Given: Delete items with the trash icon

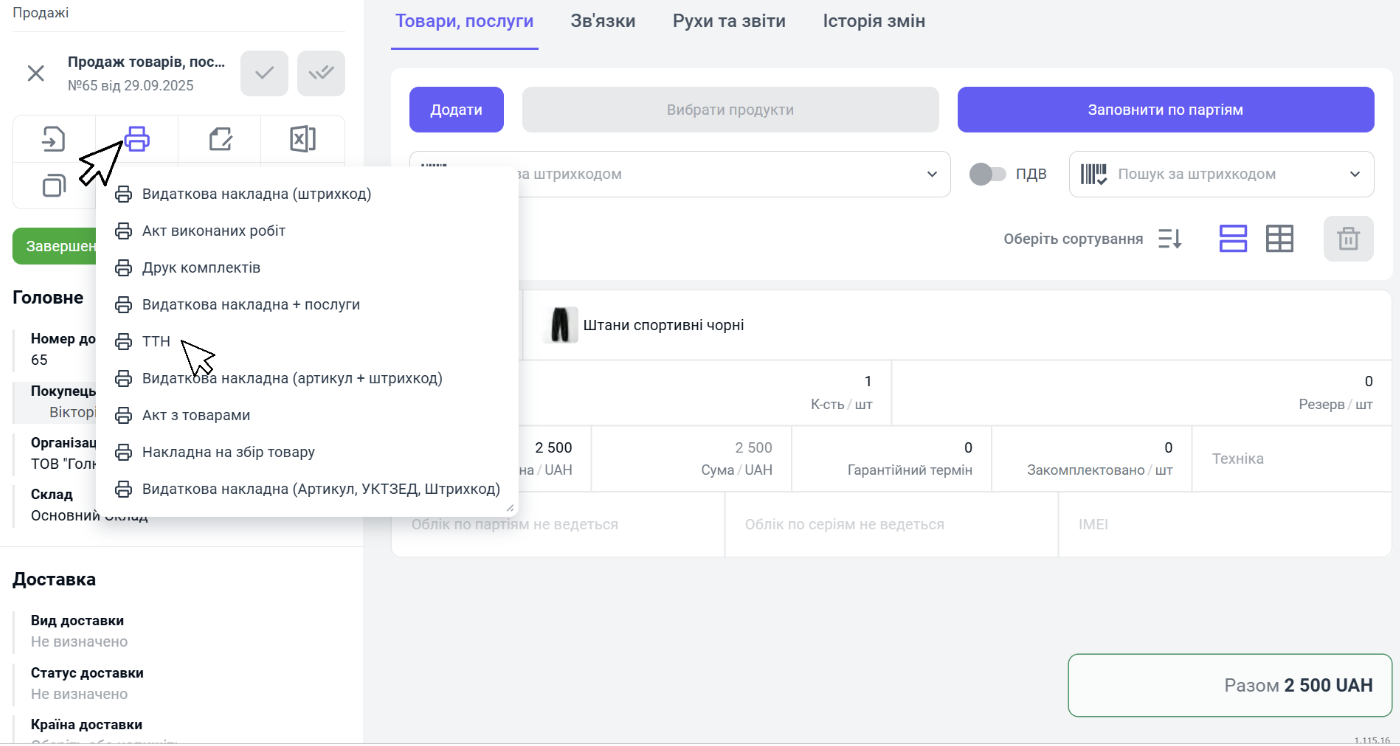Looking at the screenshot, I should tap(1348, 239).
